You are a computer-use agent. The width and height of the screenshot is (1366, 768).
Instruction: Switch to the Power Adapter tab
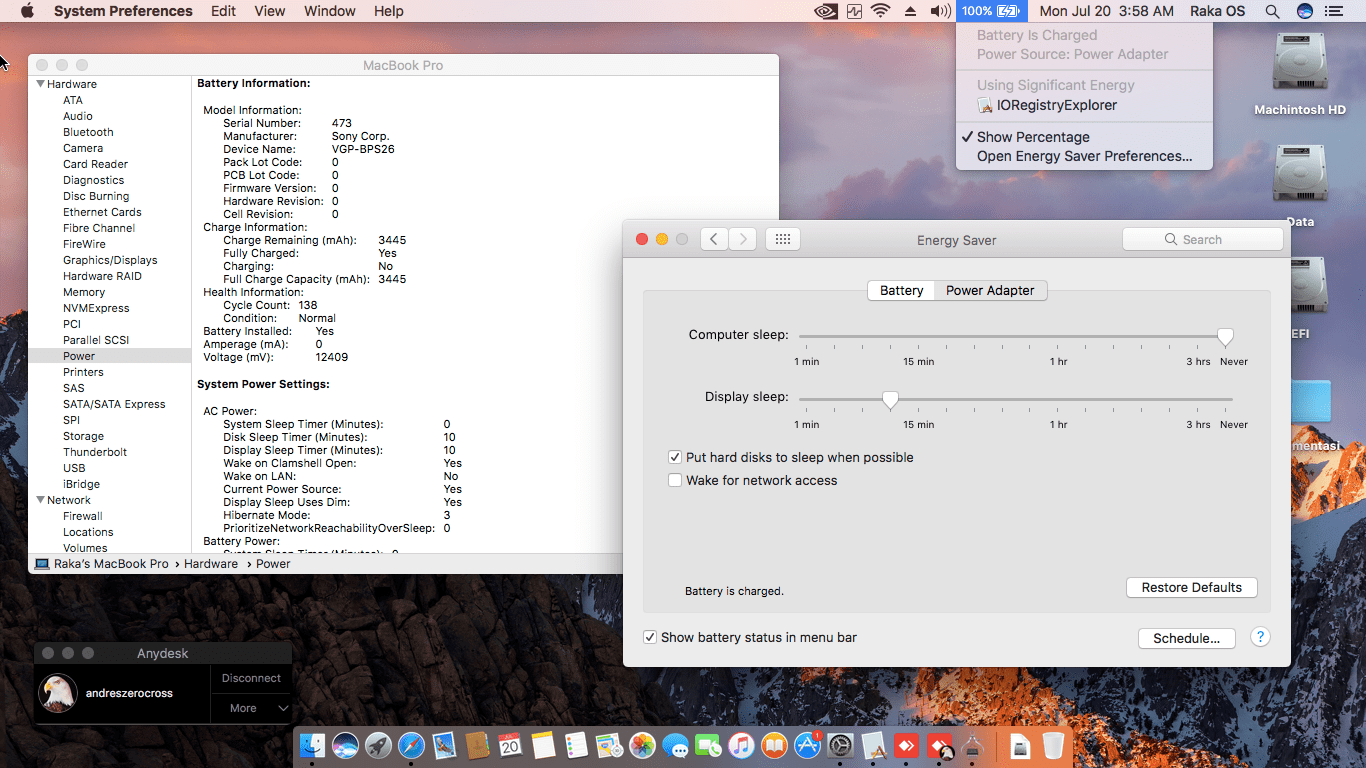990,290
